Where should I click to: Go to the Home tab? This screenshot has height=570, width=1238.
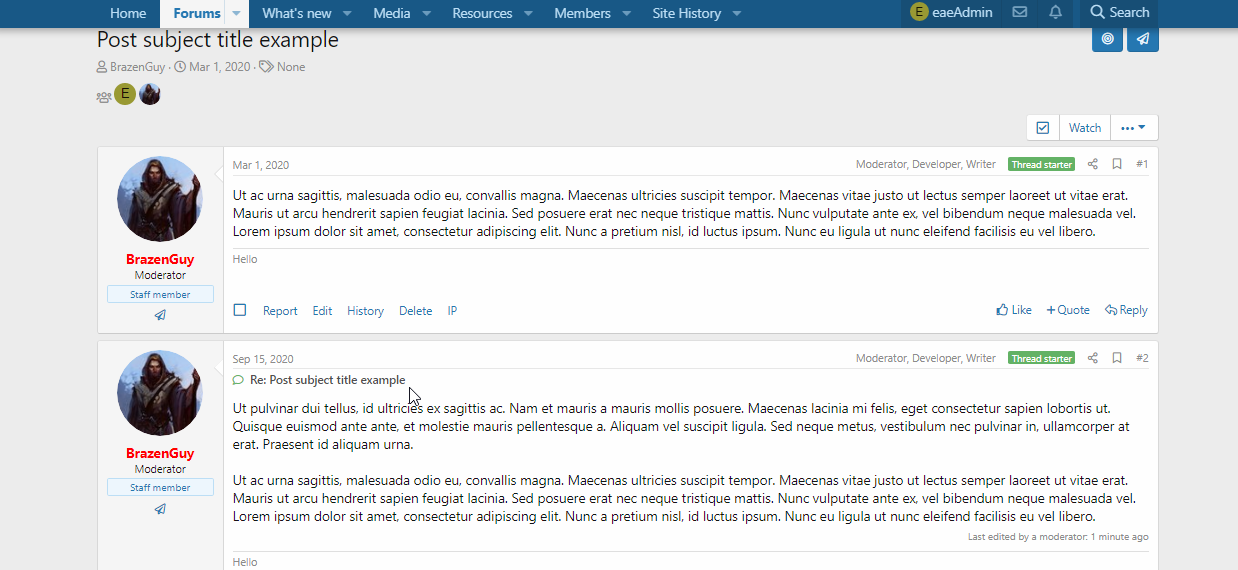pyautogui.click(x=128, y=14)
